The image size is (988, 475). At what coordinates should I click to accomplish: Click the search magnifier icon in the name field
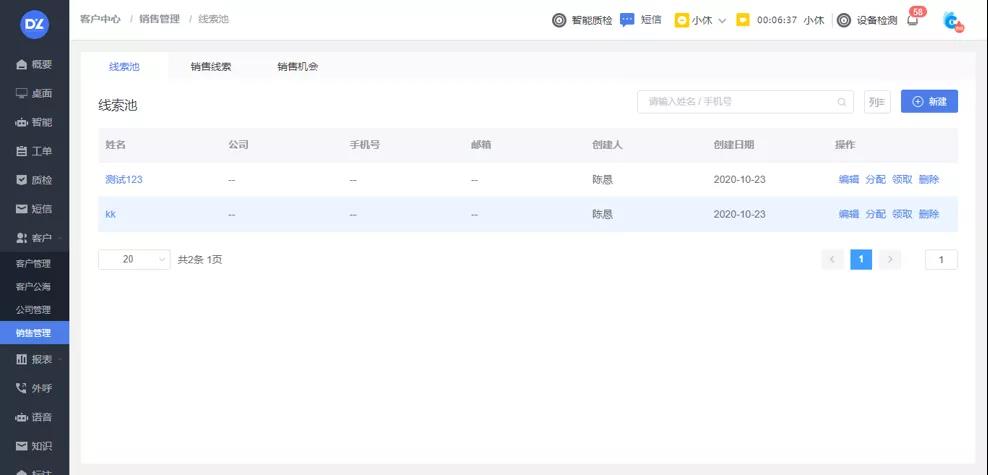click(842, 102)
